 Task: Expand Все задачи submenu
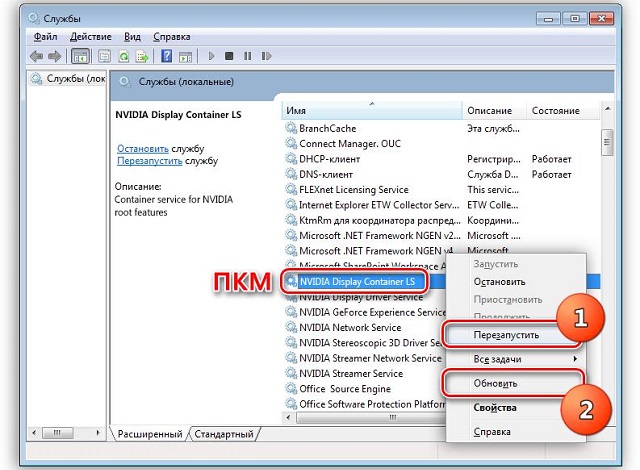tap(516, 359)
